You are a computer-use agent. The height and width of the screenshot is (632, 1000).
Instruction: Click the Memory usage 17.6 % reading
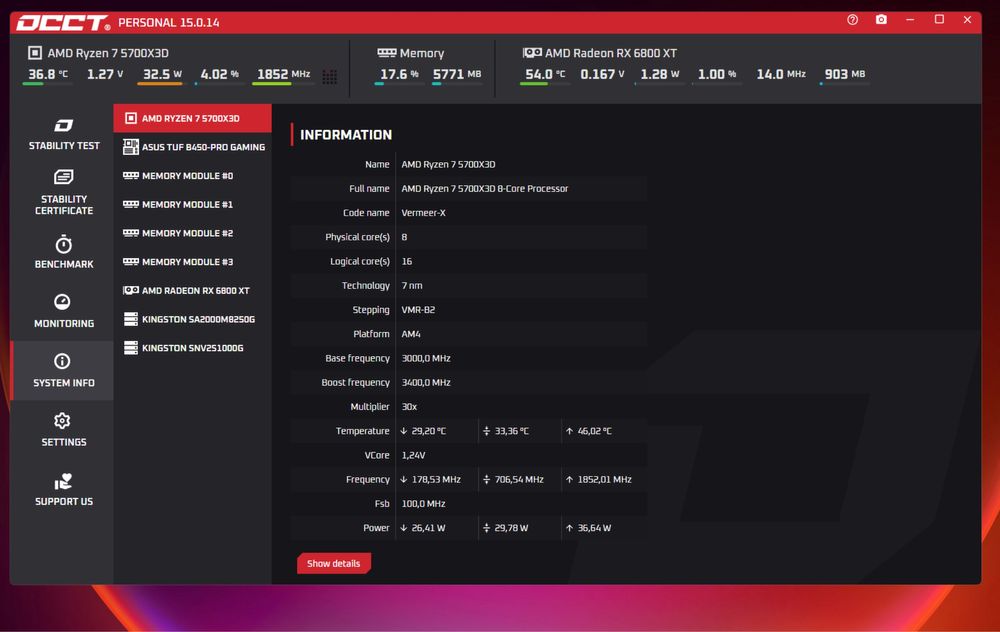[x=399, y=74]
